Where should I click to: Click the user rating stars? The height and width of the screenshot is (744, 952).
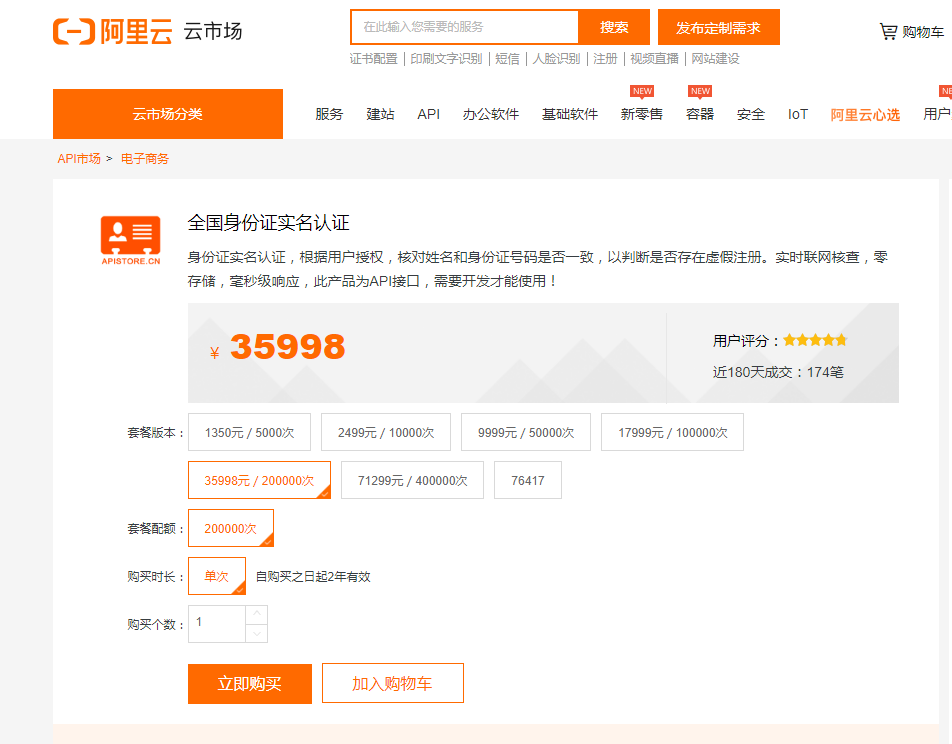(x=815, y=340)
